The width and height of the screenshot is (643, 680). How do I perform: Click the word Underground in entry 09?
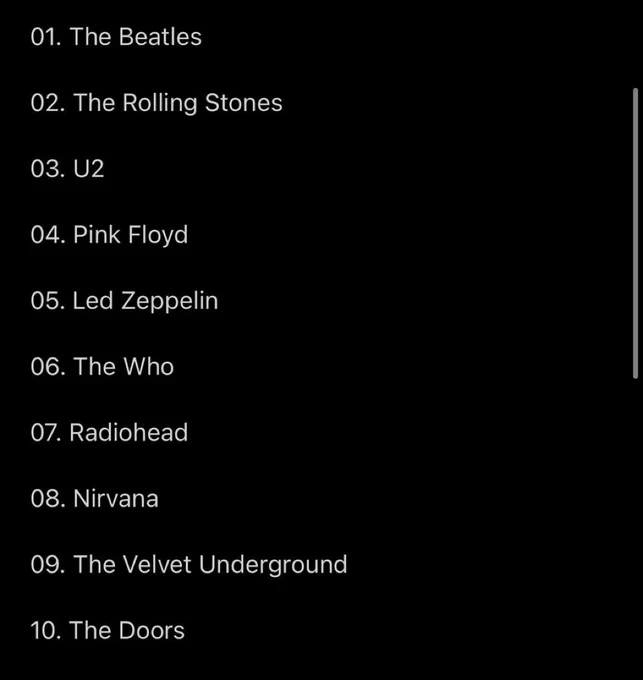273,566
